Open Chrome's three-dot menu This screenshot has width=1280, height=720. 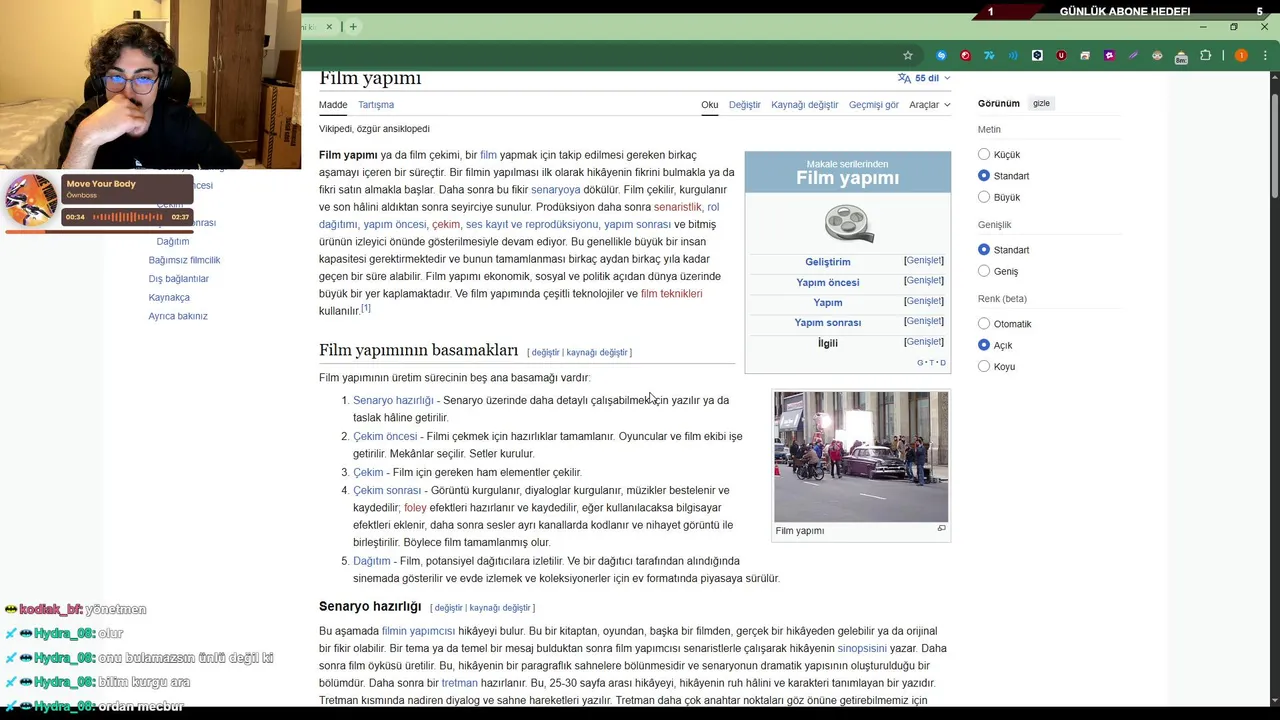tap(1264, 56)
